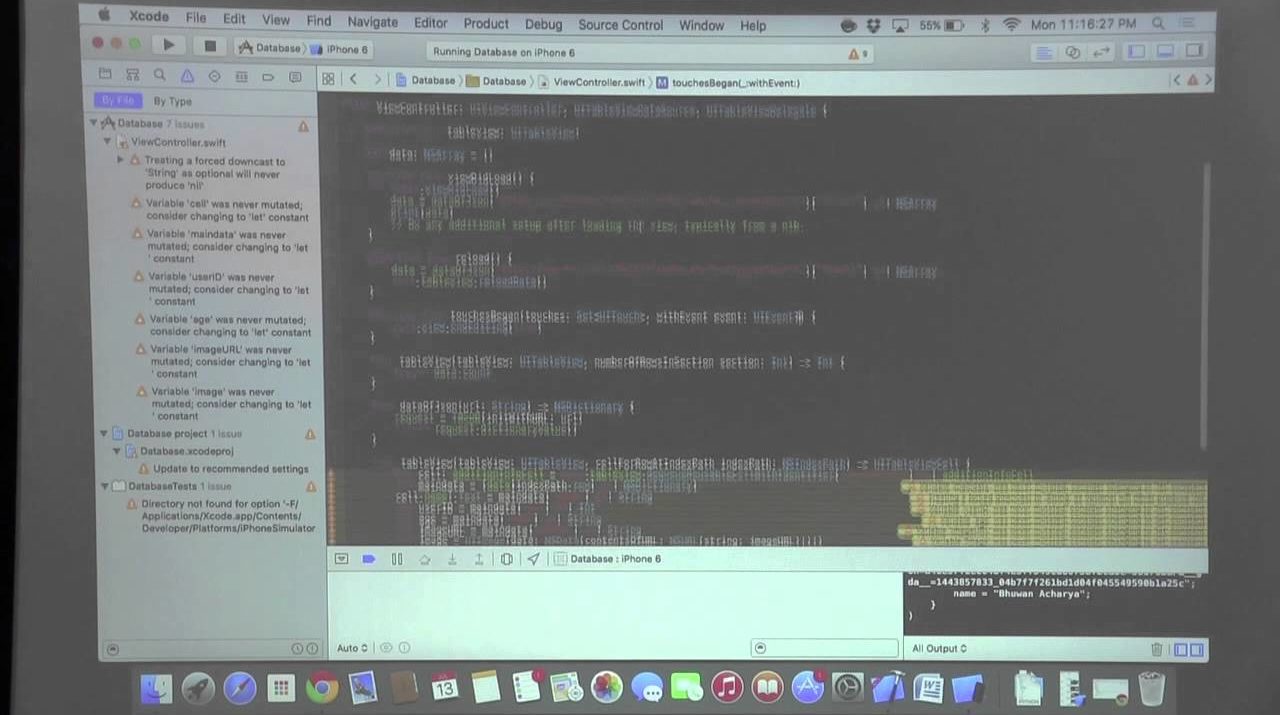
Task: Clear console with the trash icon
Action: (x=1157, y=649)
